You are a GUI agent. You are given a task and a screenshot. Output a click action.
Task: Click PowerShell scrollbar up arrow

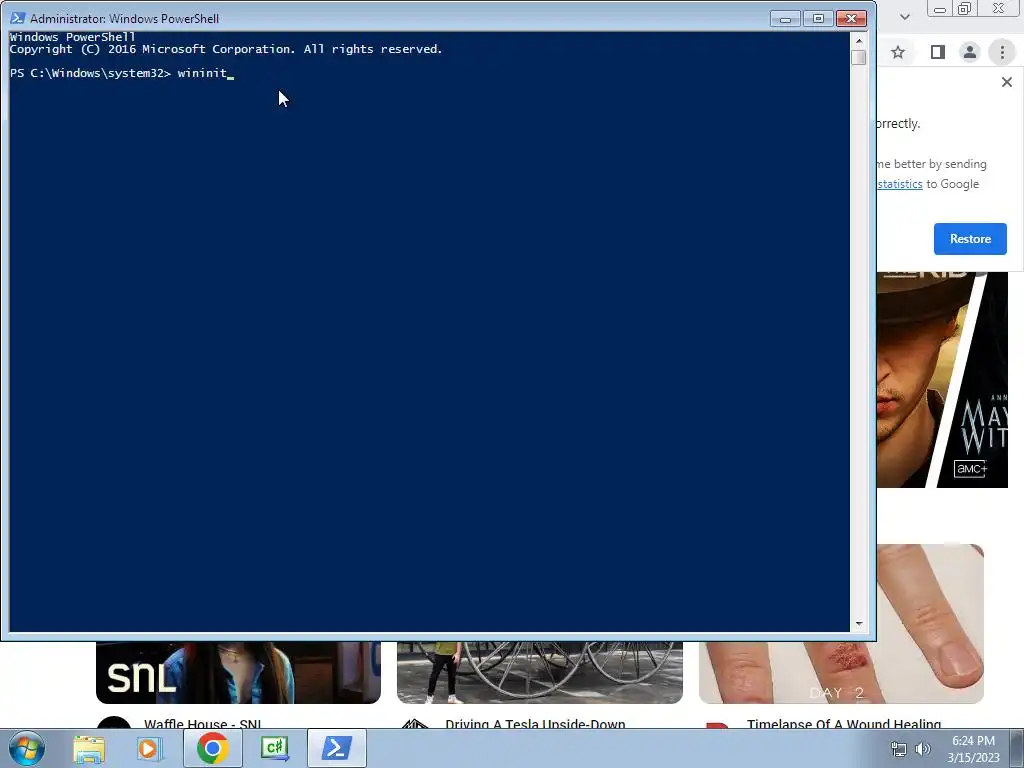(859, 41)
